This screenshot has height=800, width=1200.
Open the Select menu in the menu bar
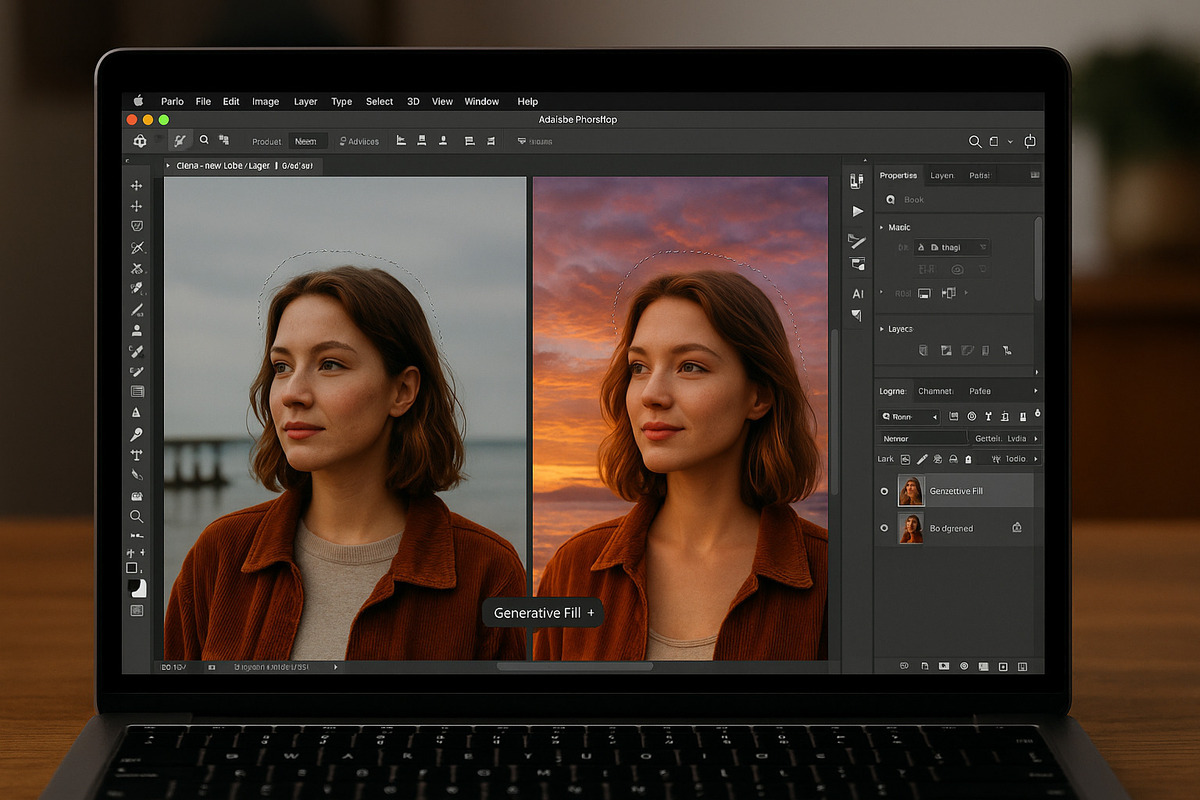pos(379,101)
